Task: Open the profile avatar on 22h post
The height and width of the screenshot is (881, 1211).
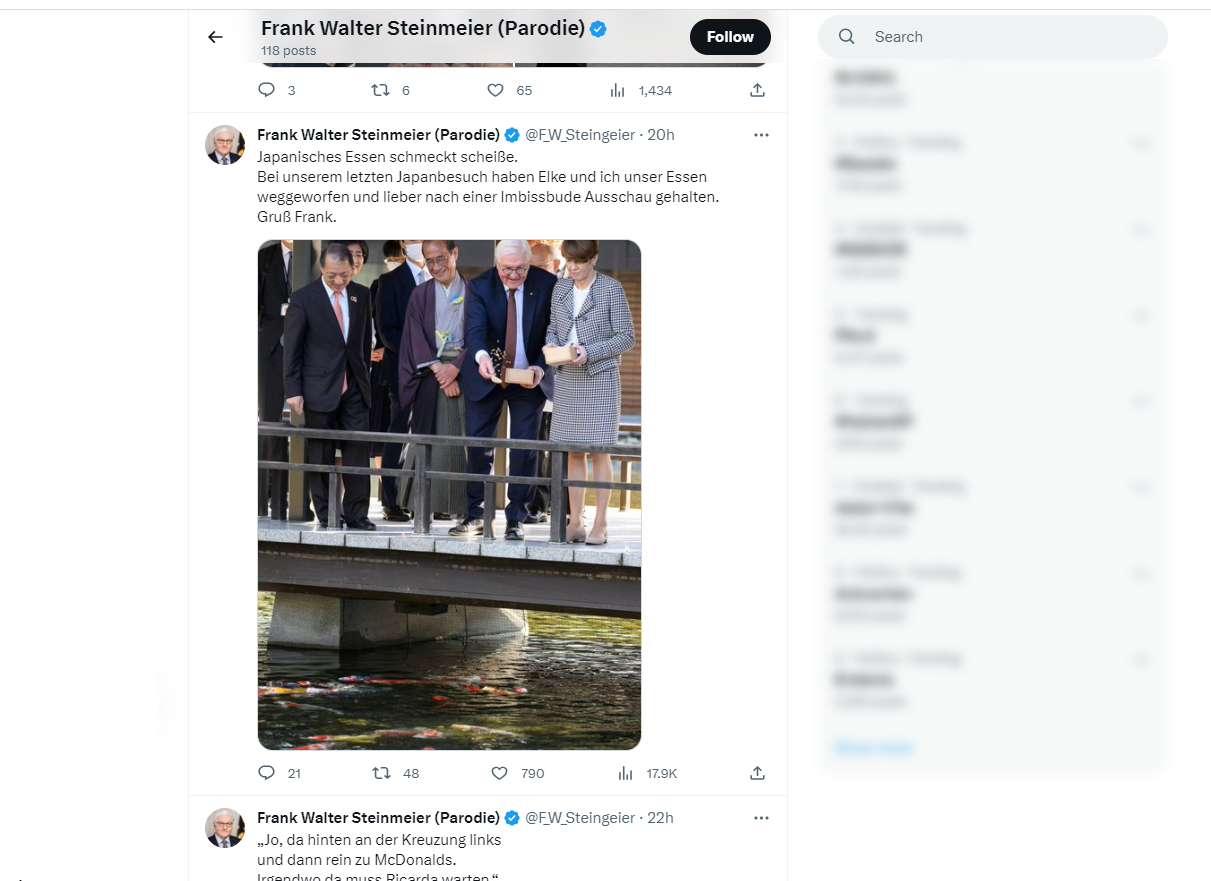Action: tap(225, 828)
